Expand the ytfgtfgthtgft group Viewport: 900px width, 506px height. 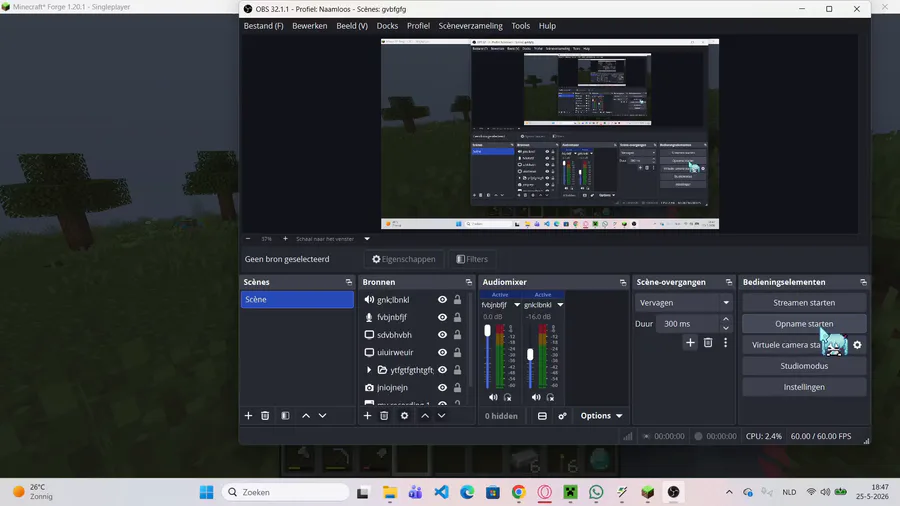pos(368,370)
